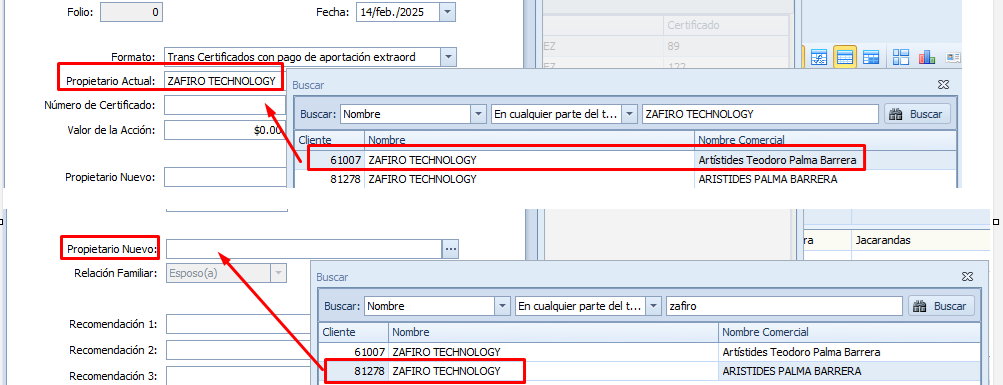
Task: Open the tile layout view icon
Action: [901, 58]
